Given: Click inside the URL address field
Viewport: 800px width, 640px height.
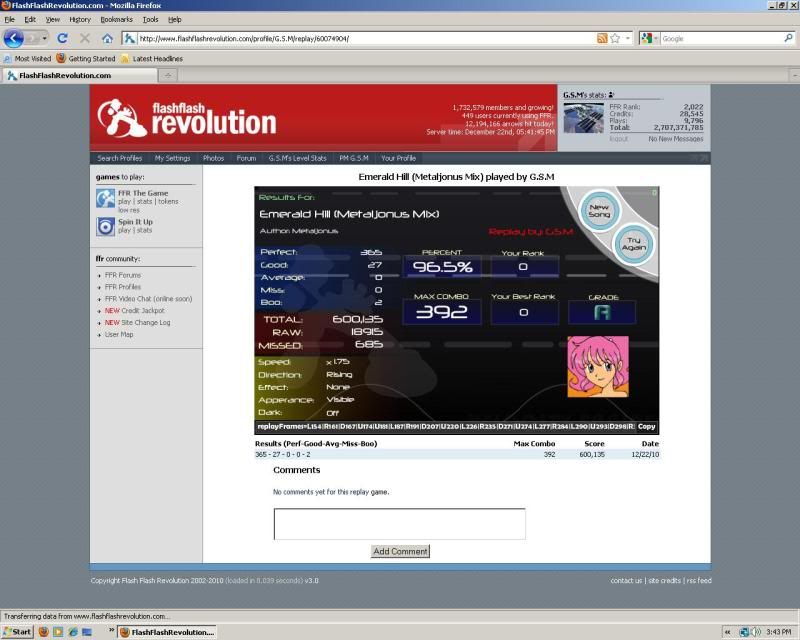Looking at the screenshot, I should coord(365,38).
